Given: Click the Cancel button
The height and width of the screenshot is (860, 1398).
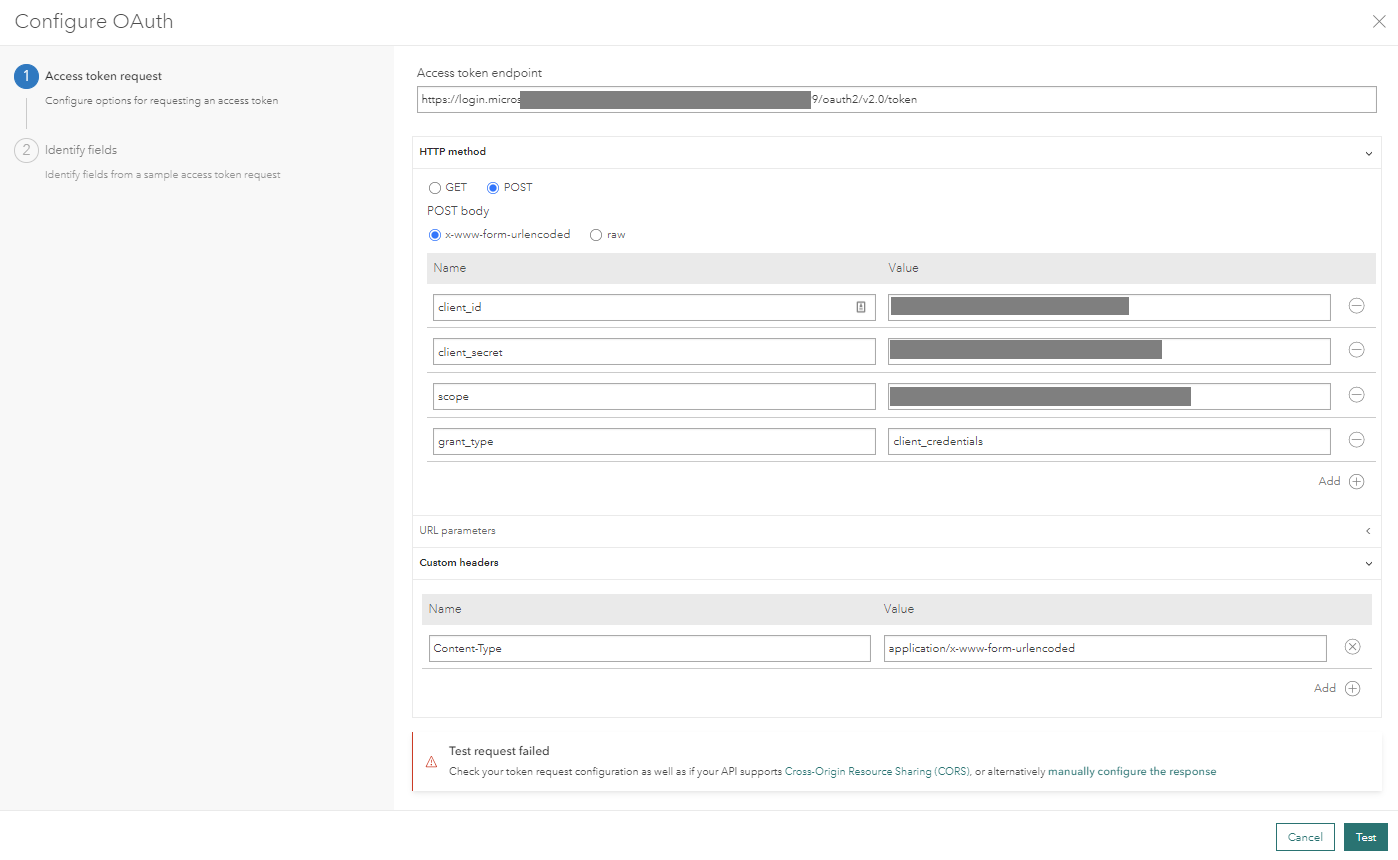Looking at the screenshot, I should [1305, 837].
